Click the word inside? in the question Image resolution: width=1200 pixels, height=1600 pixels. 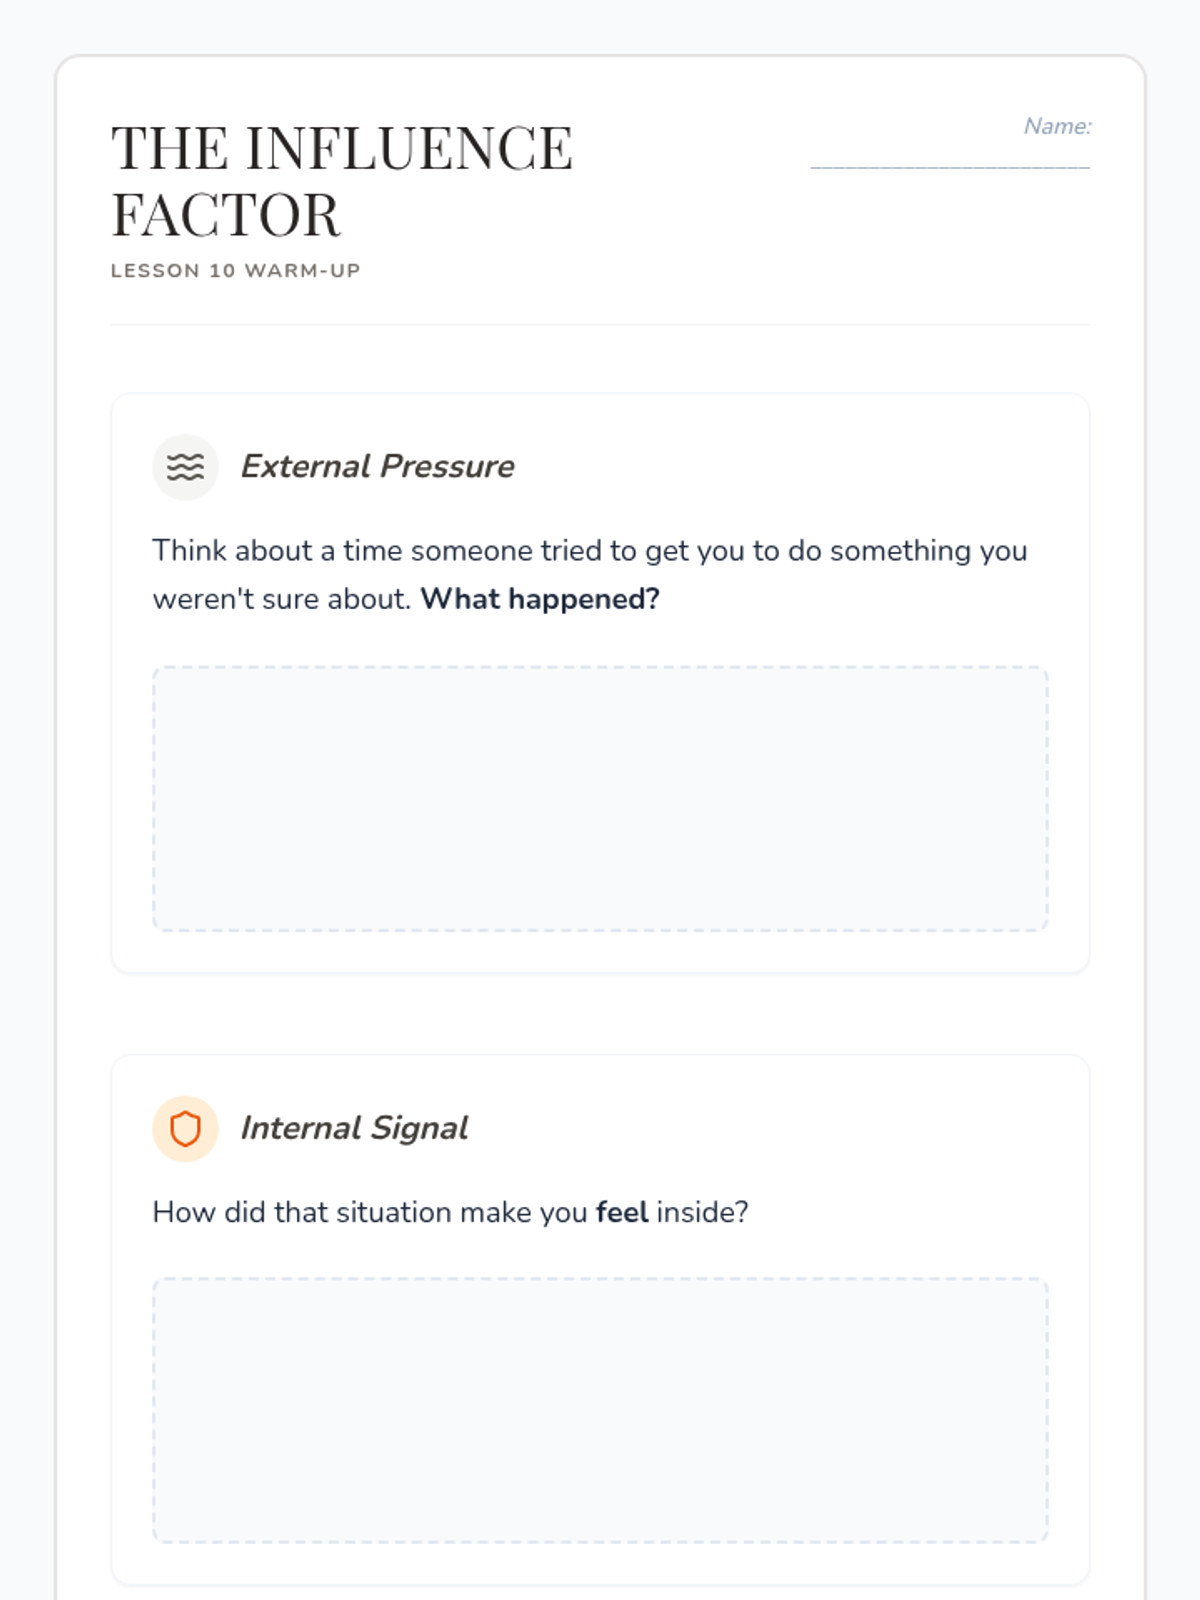(x=702, y=1212)
